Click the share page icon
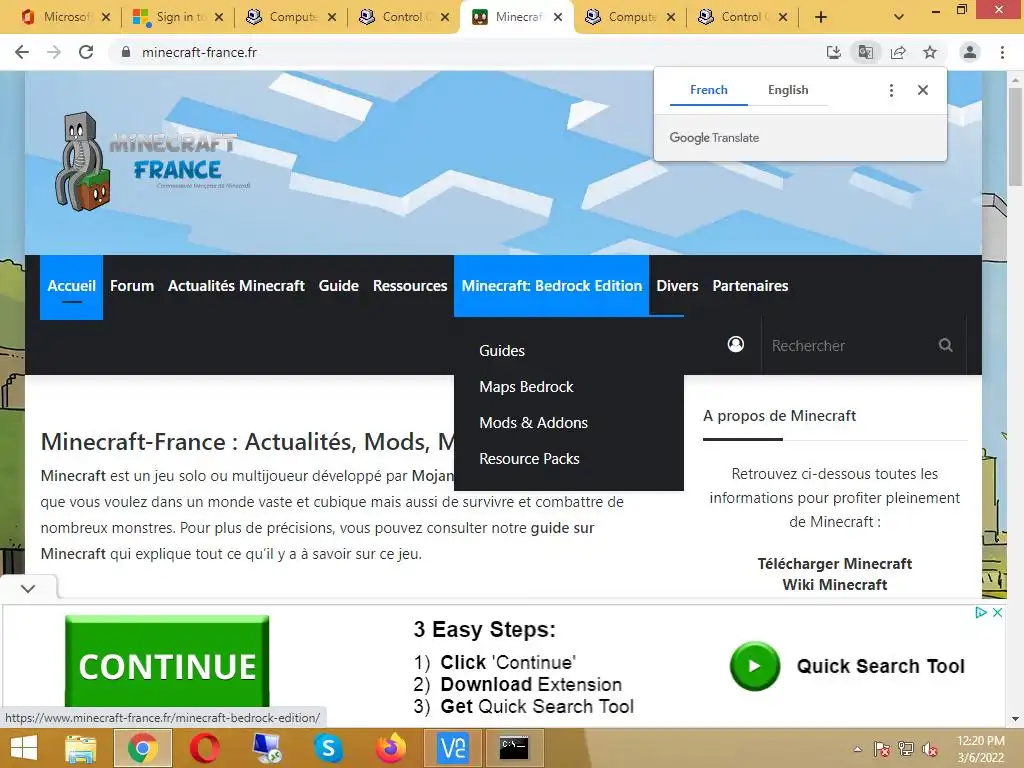 click(x=899, y=52)
